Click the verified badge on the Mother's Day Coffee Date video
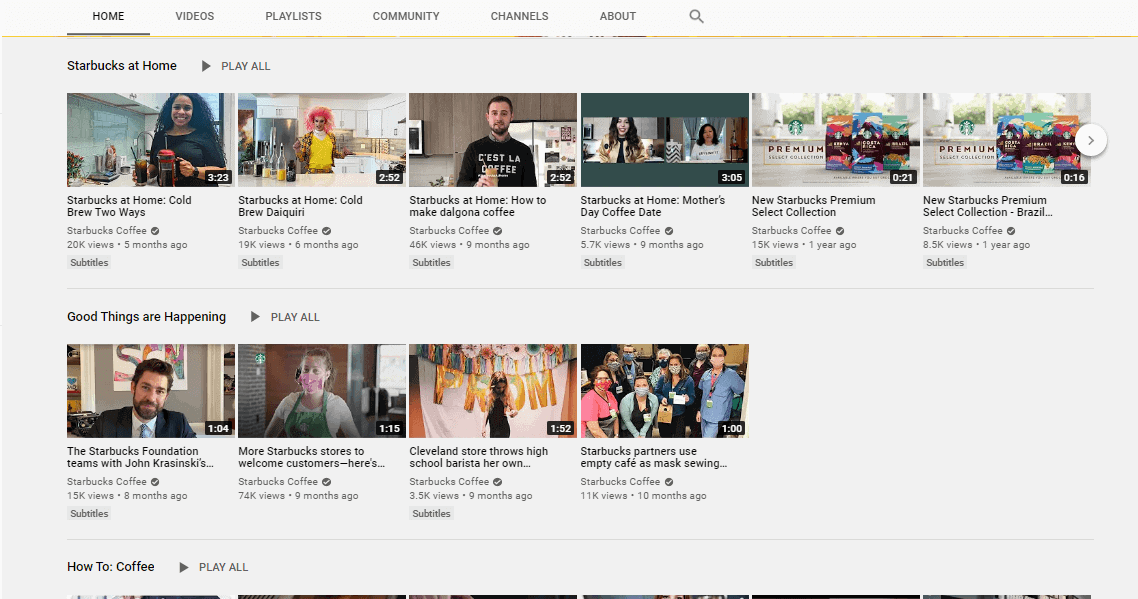Screen dimensions: 1138x599 coord(669,230)
